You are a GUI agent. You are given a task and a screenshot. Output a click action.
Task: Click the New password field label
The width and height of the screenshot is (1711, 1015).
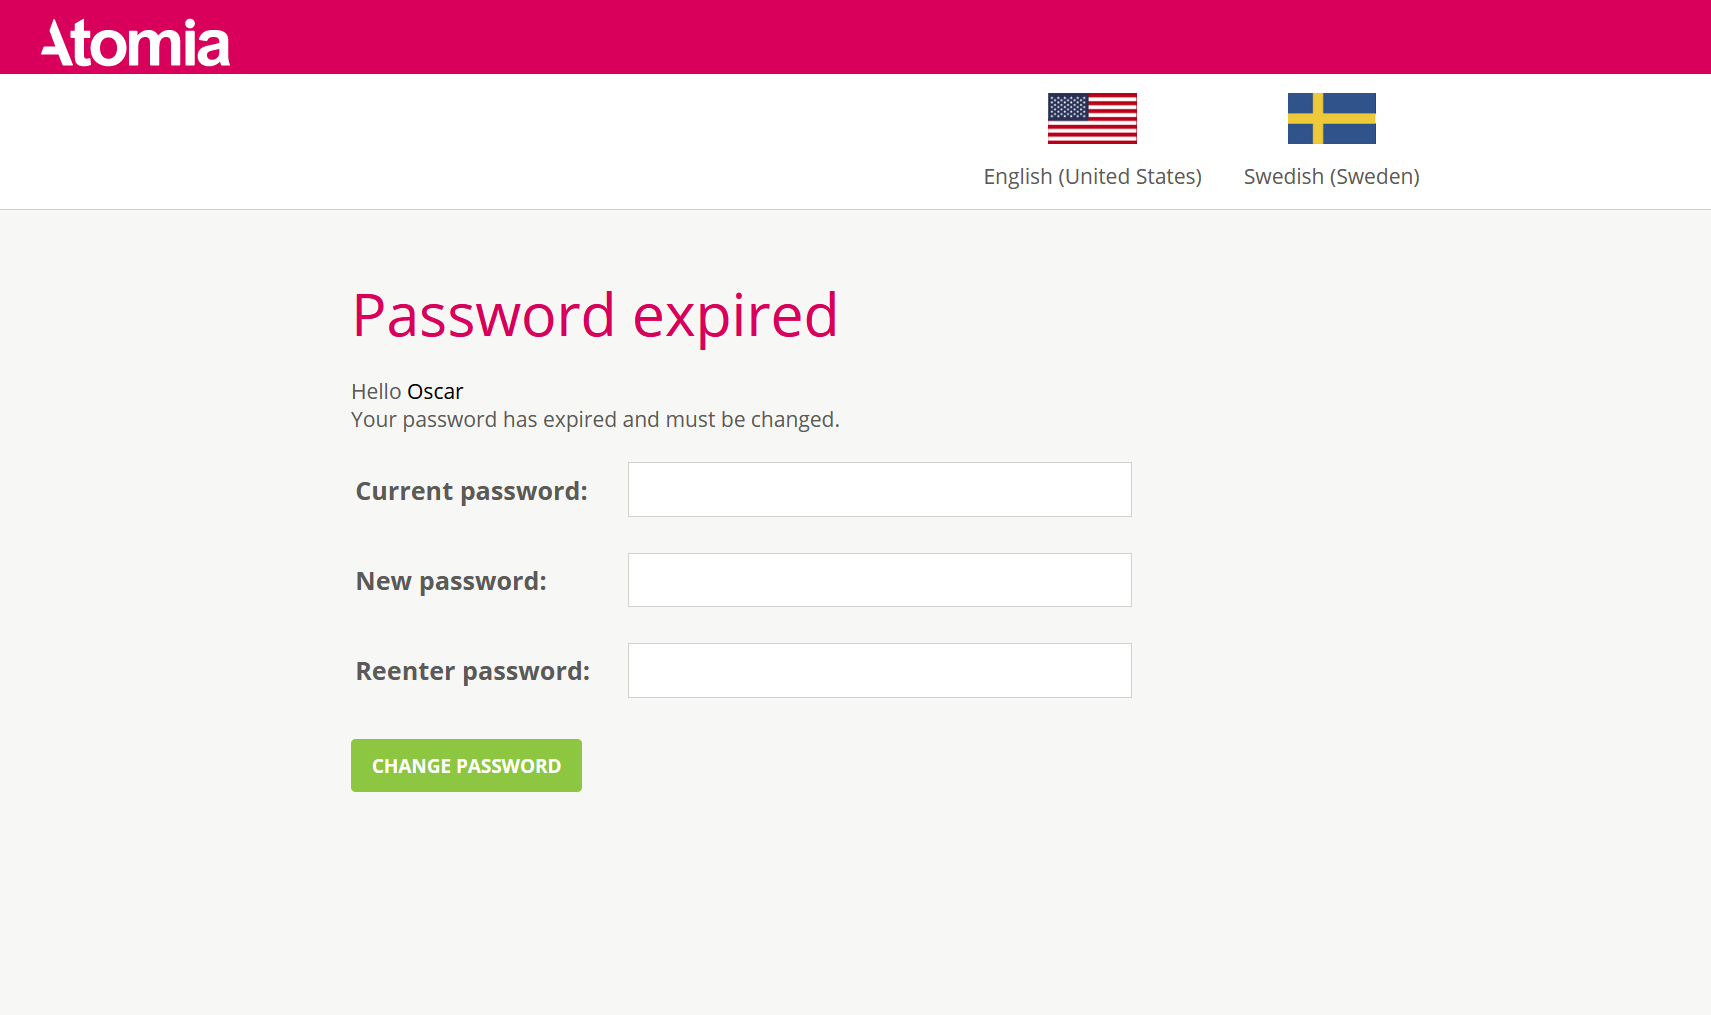(451, 580)
